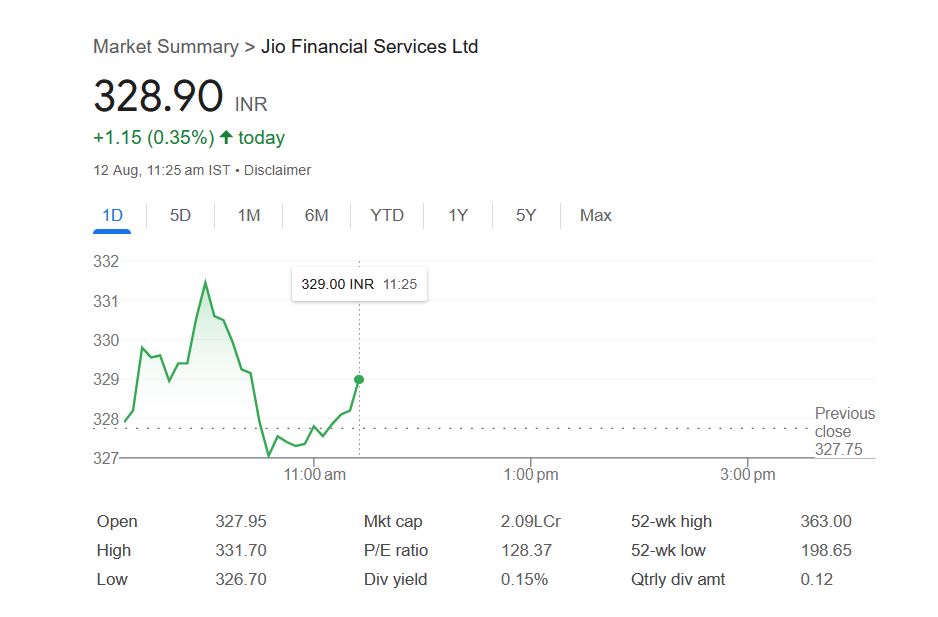
Task: Click the chart peak near 331
Action: pyautogui.click(x=205, y=283)
